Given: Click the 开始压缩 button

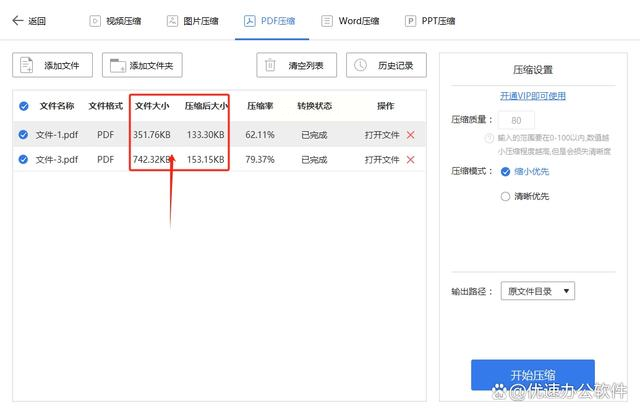Looking at the screenshot, I should (x=533, y=375).
